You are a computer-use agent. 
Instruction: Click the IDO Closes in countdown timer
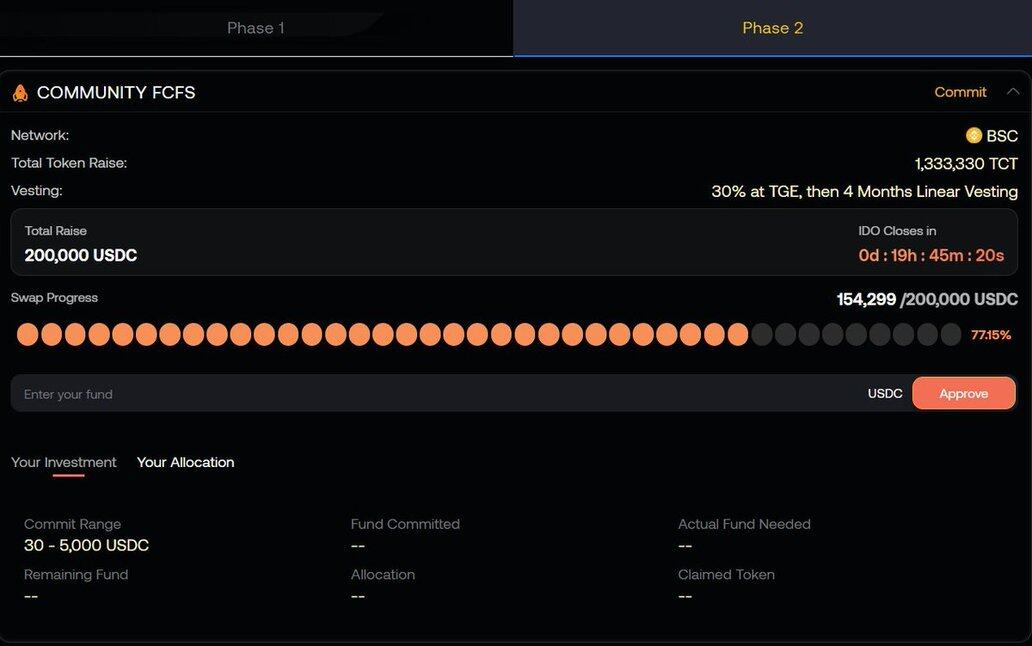click(x=930, y=255)
